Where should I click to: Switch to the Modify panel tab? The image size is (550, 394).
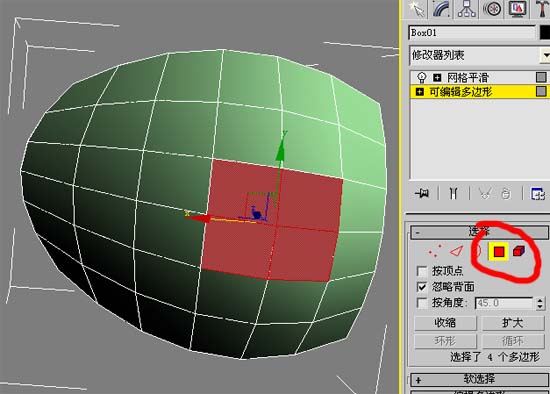coord(441,9)
